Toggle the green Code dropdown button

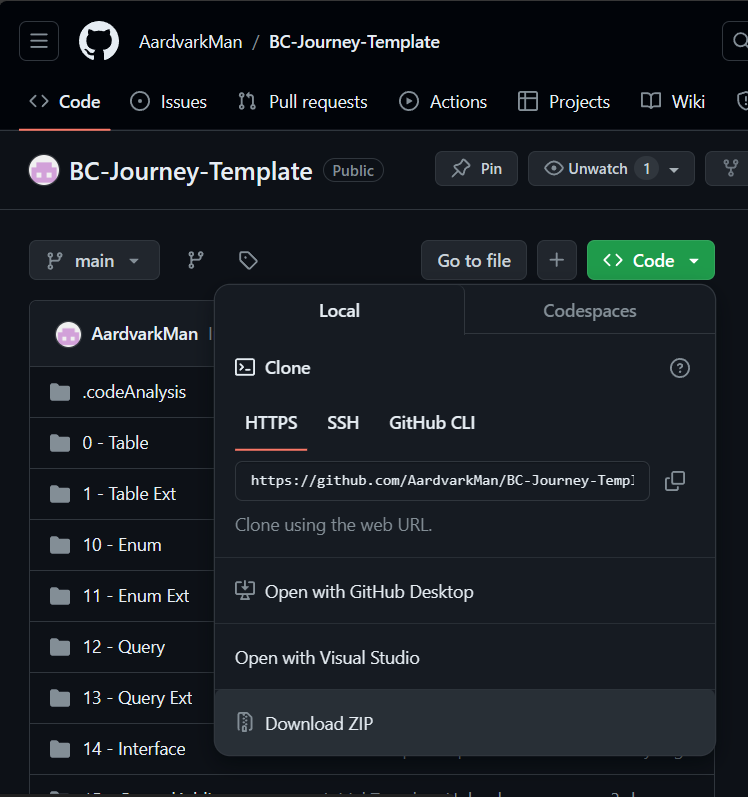(x=650, y=260)
